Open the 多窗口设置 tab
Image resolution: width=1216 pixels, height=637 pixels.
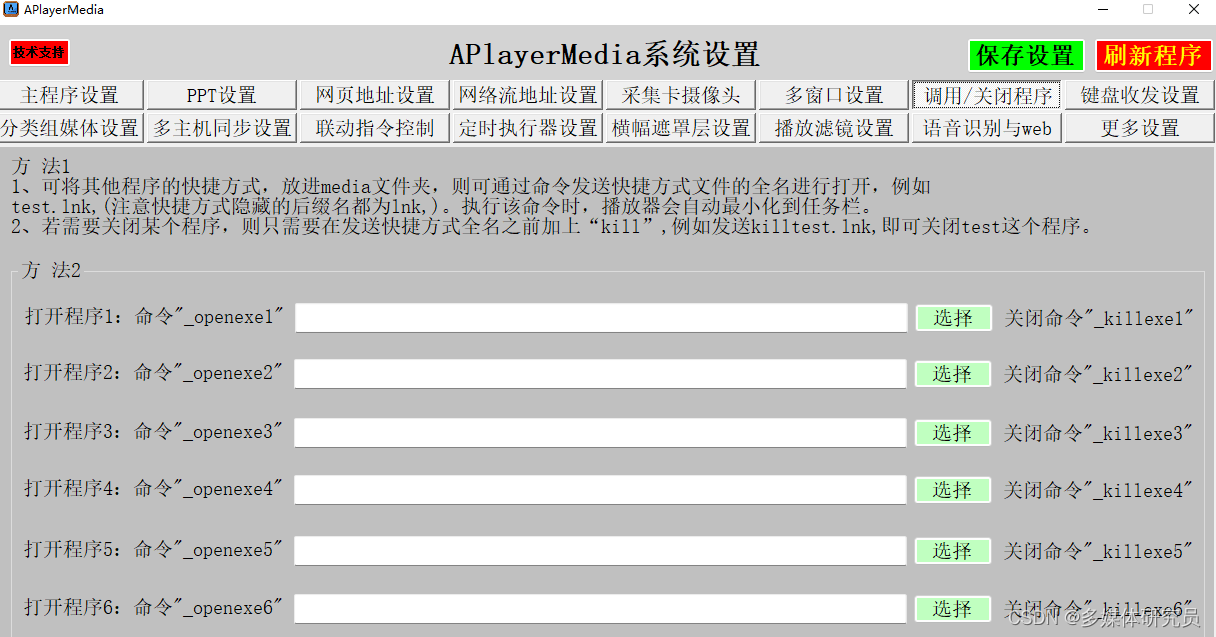coord(834,95)
